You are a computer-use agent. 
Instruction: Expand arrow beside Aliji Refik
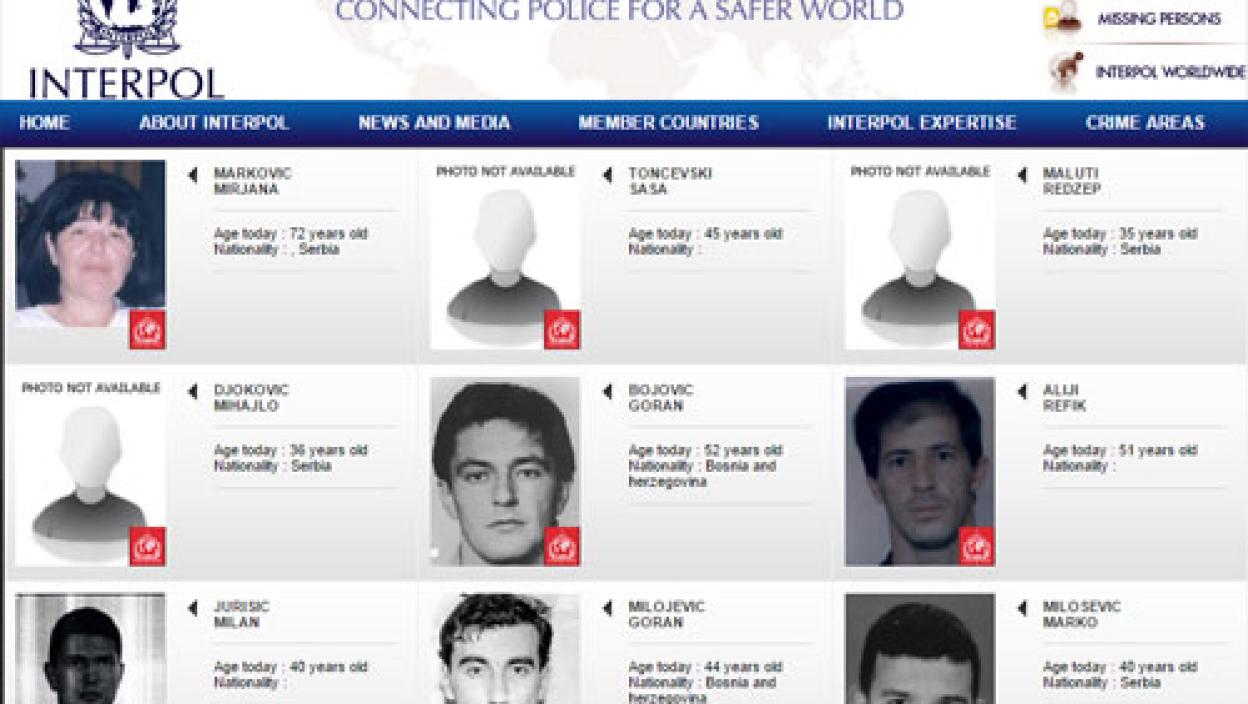tap(1022, 392)
